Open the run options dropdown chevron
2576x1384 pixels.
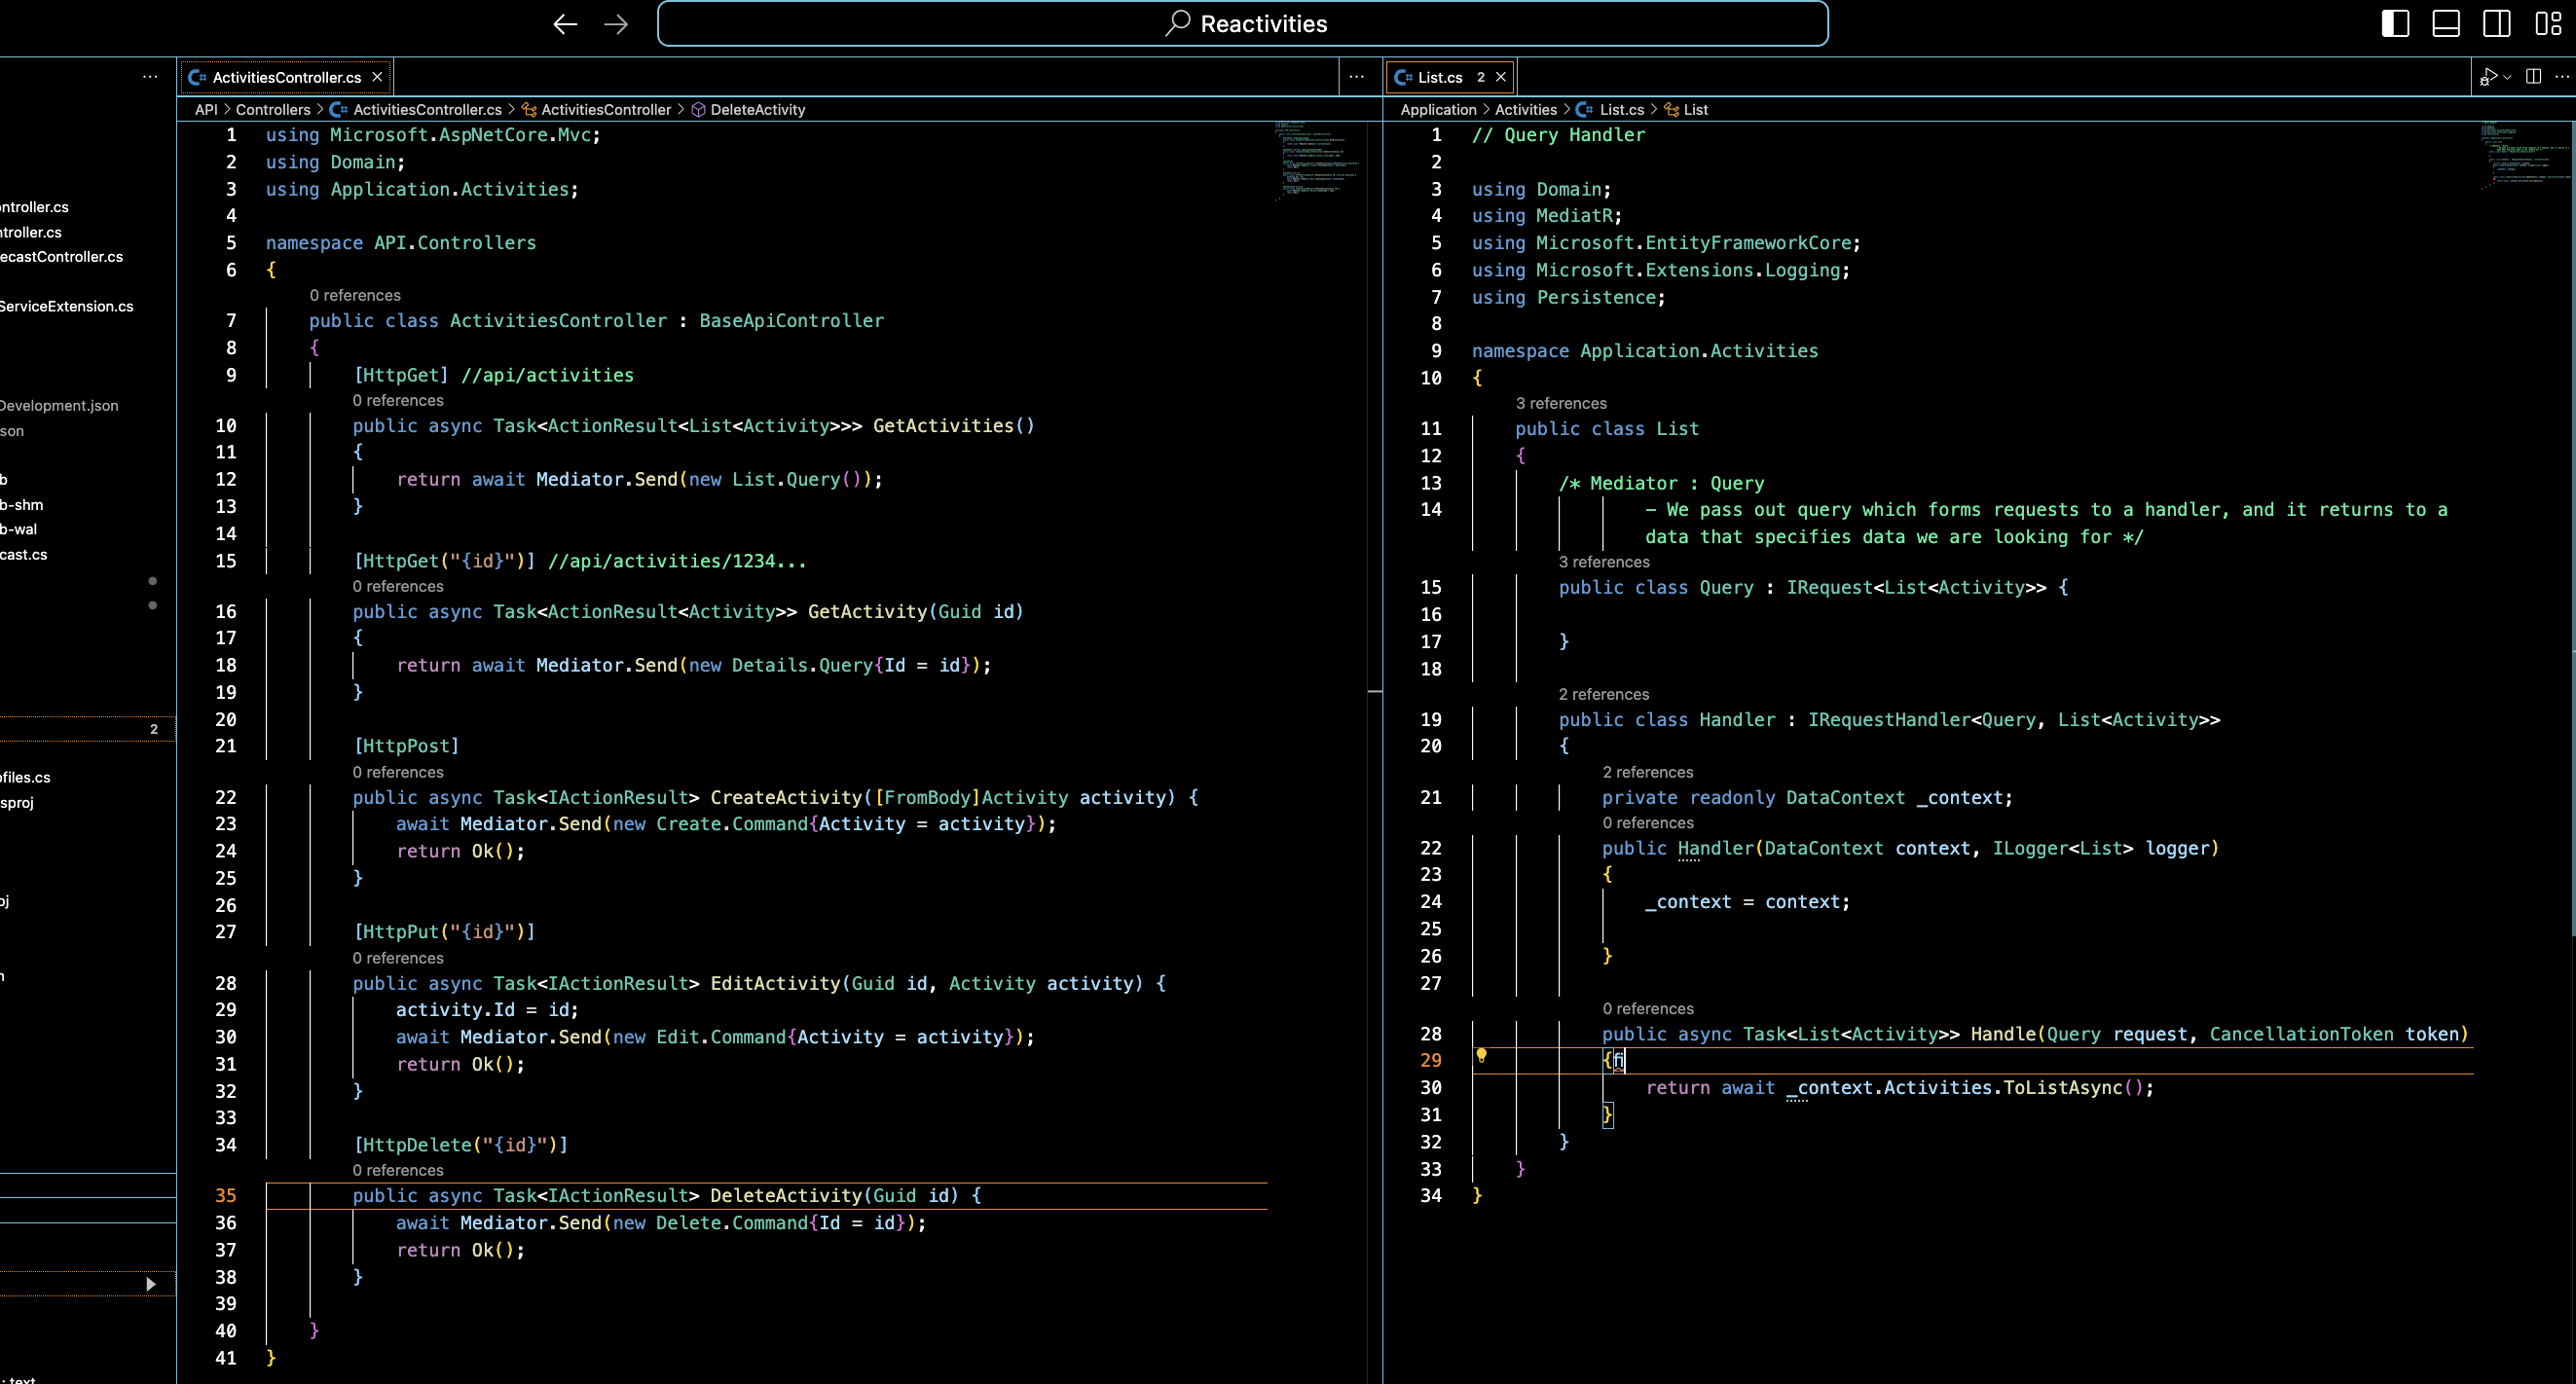coord(2508,77)
